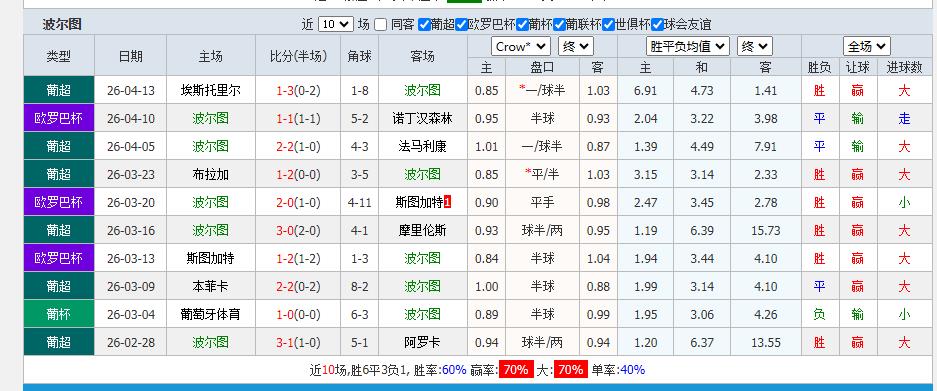Screen dimensions: 937x391
Task: Uncheck the 球会友谊 filter checkbox
Action: [x=657, y=25]
